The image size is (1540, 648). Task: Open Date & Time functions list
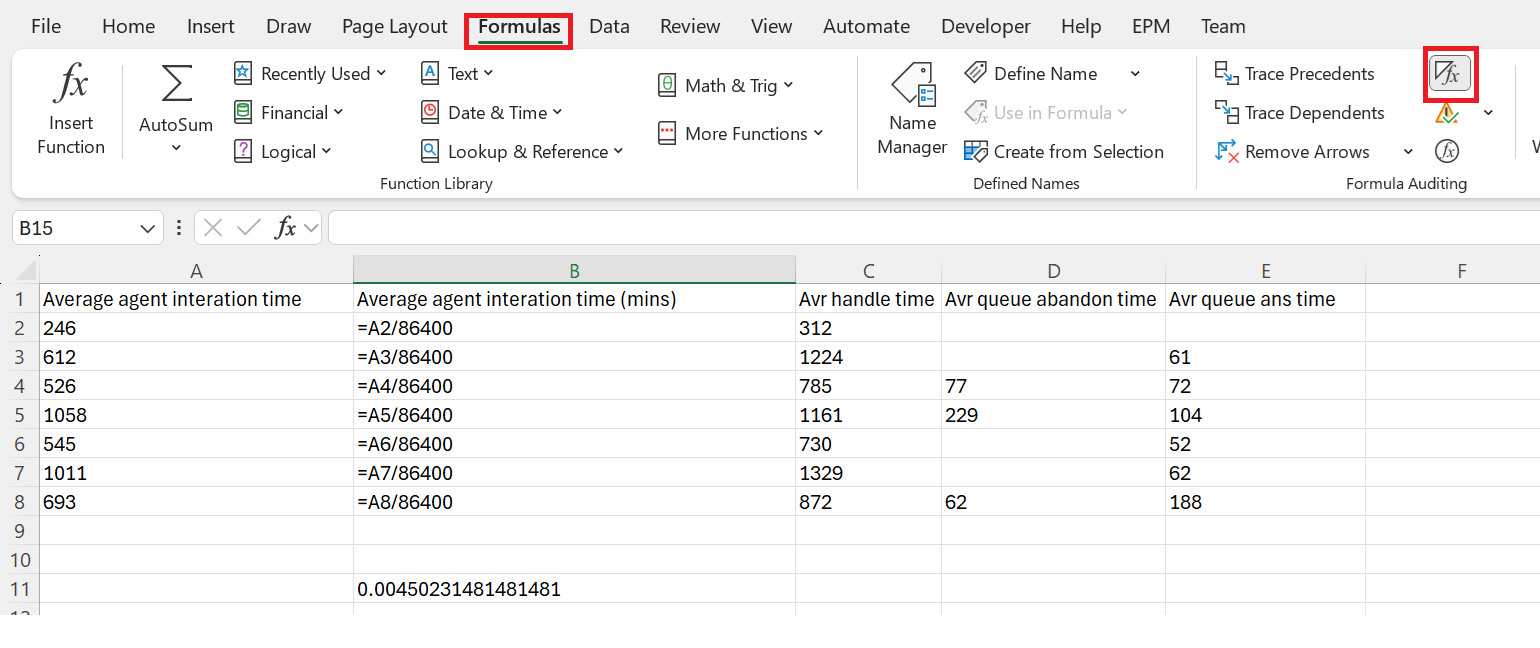click(492, 113)
